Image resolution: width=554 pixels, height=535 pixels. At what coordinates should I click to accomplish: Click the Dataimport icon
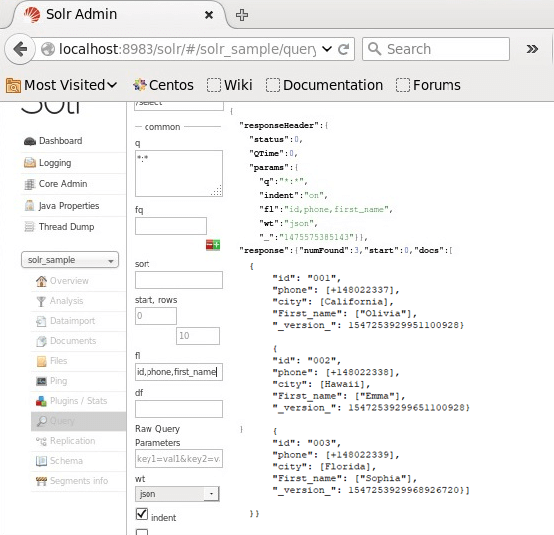[x=41, y=321]
